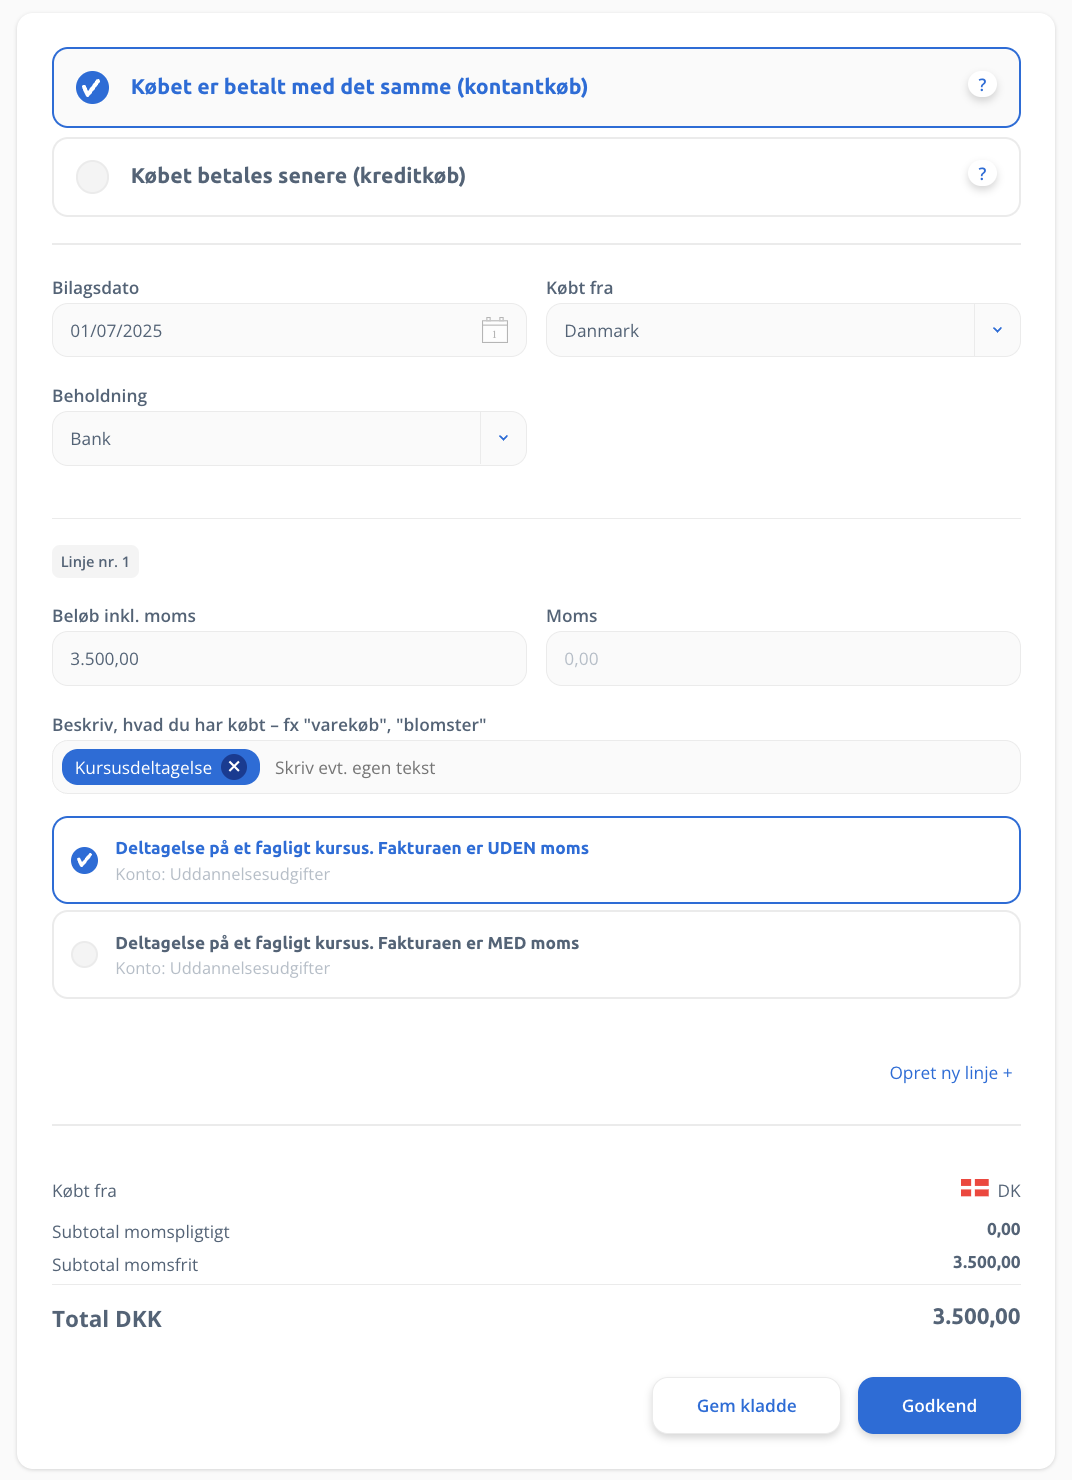This screenshot has width=1072, height=1480.
Task: Click the Beløb inkl. moms field
Action: [289, 658]
